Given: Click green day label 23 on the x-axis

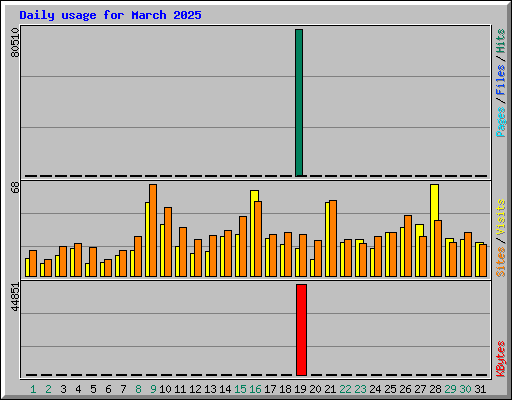Looking at the screenshot, I should [360, 389].
